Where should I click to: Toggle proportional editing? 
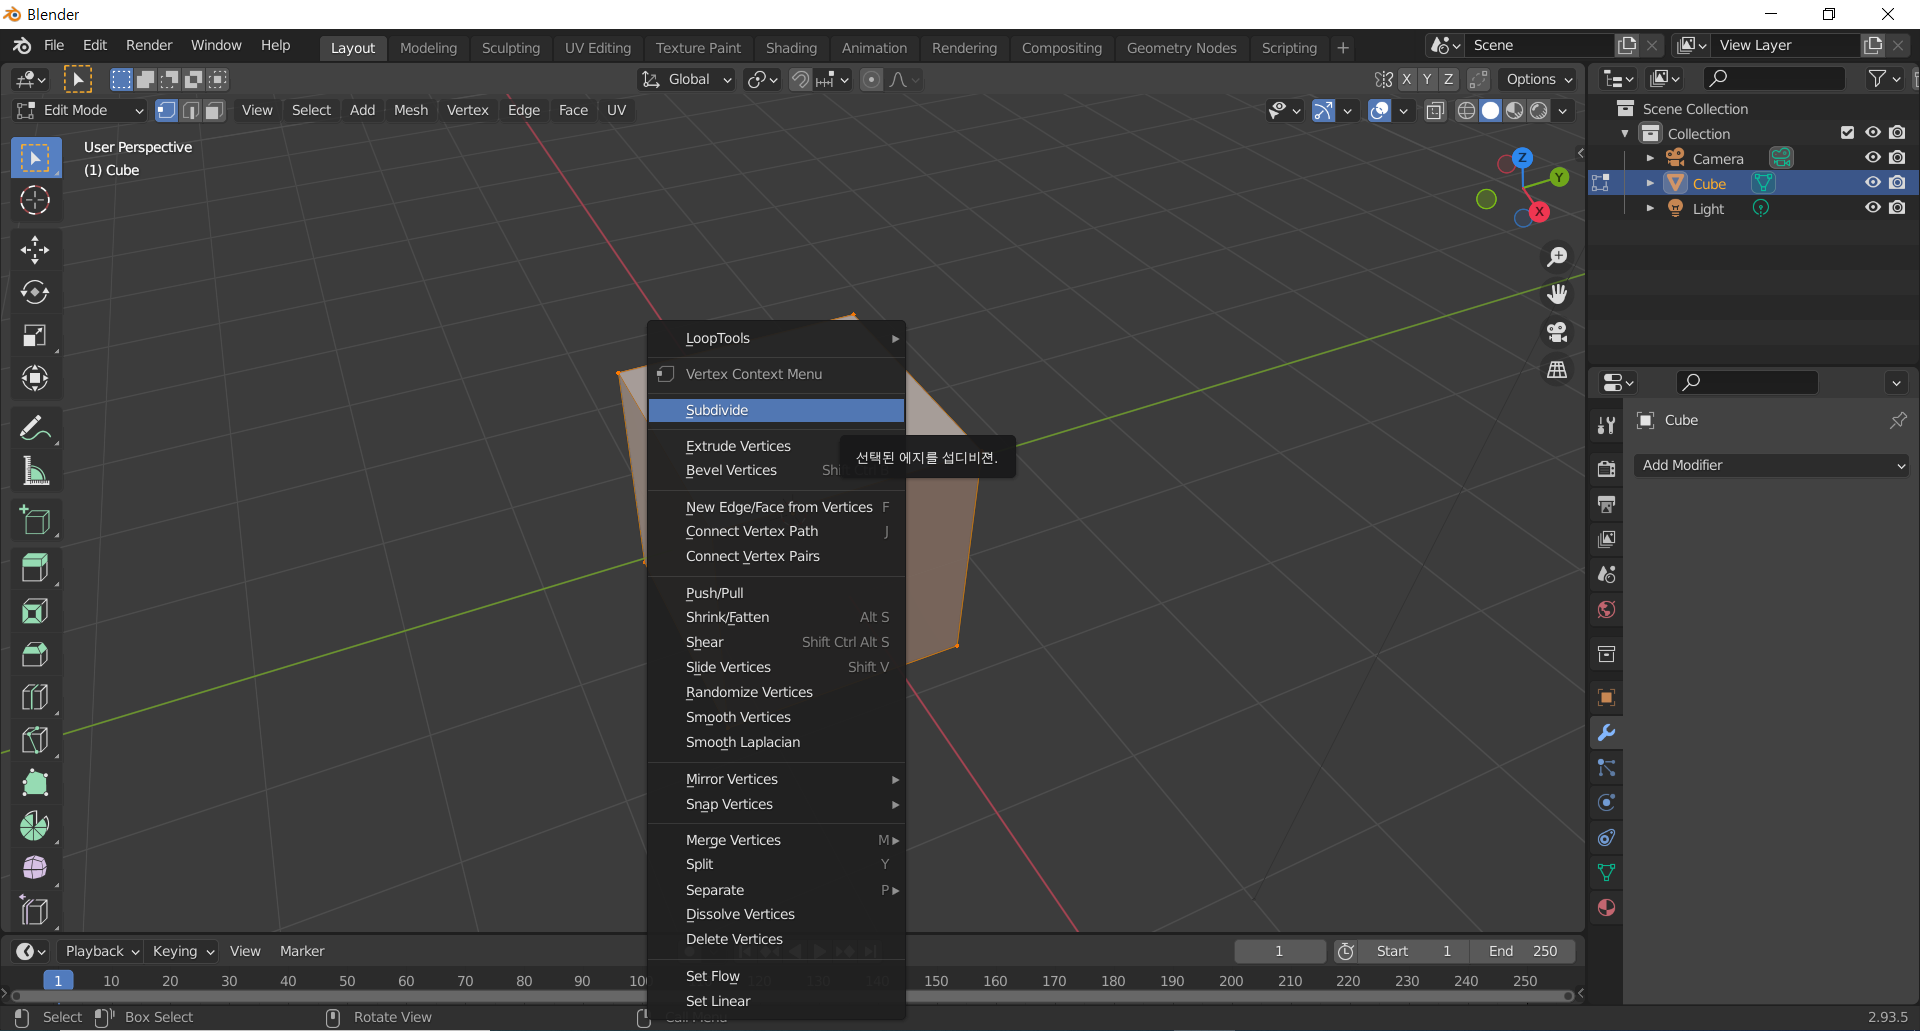pos(872,80)
